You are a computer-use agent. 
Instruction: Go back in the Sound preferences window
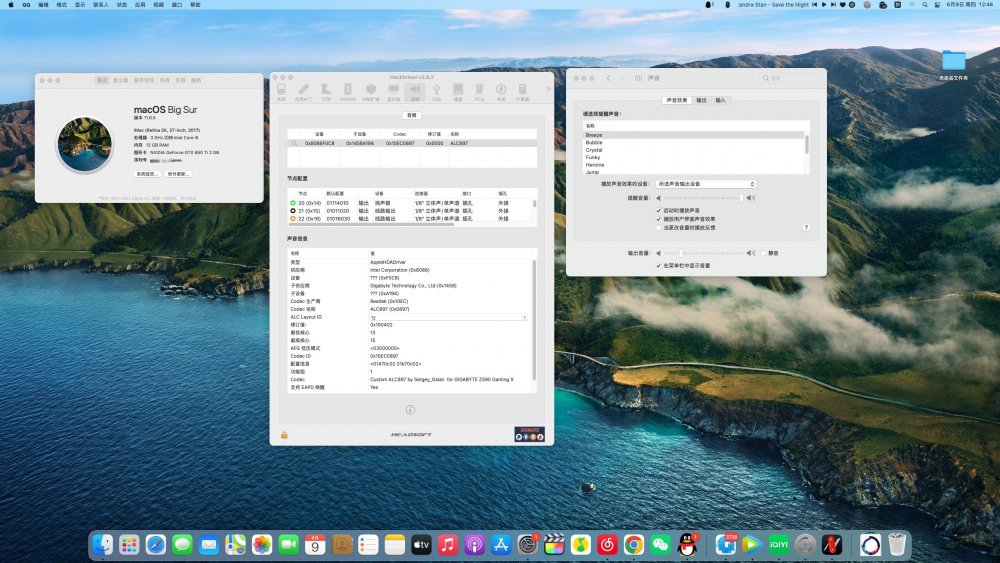pos(608,78)
